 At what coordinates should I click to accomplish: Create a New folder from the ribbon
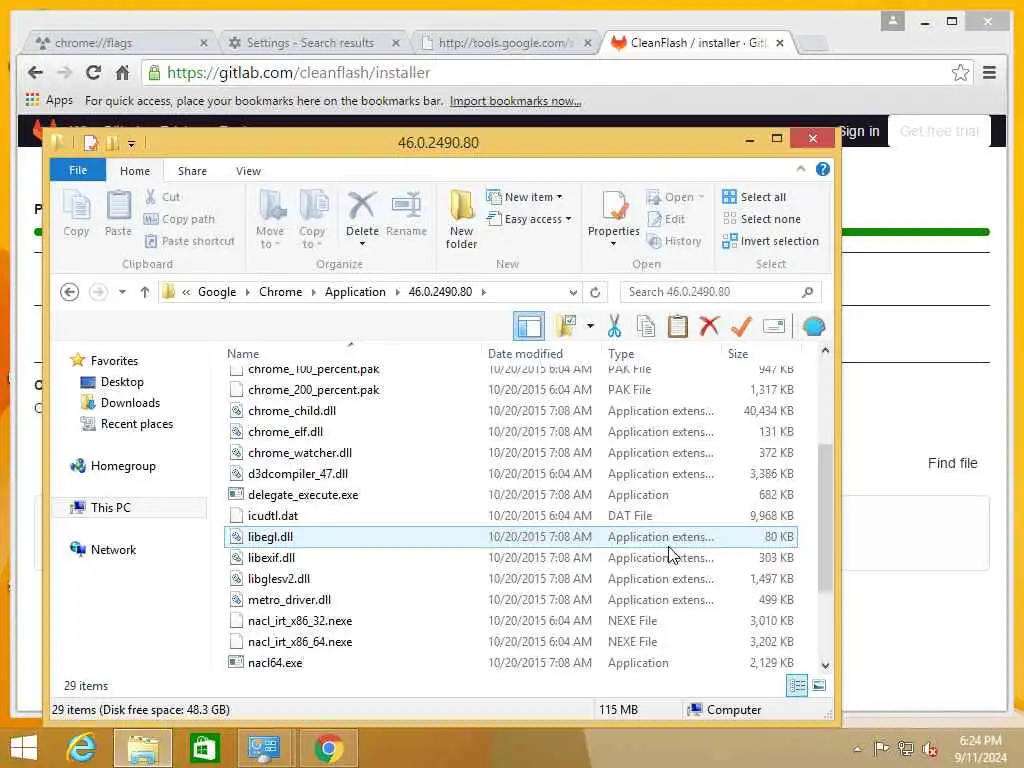coord(462,219)
